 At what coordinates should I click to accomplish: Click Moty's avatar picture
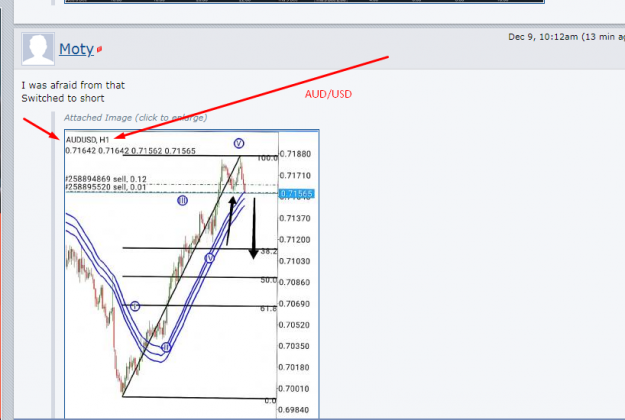point(38,49)
